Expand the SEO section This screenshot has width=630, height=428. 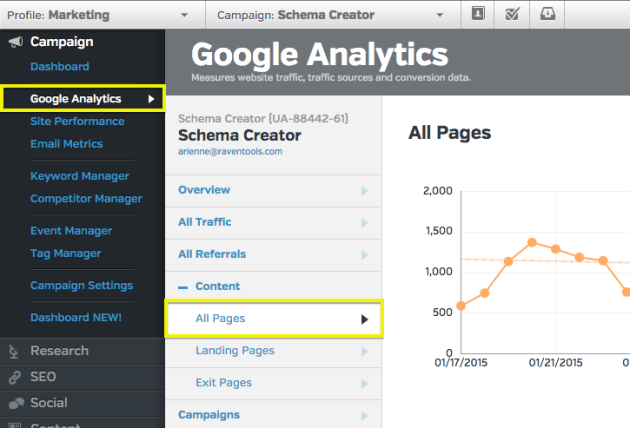coord(82,377)
